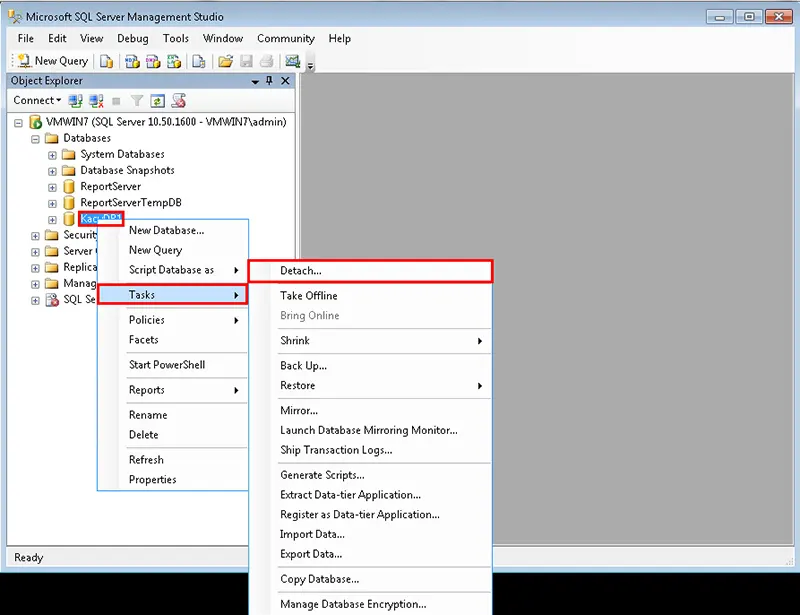Click the Connect Object Explorer icon
The height and width of the screenshot is (615, 800).
tap(76, 101)
